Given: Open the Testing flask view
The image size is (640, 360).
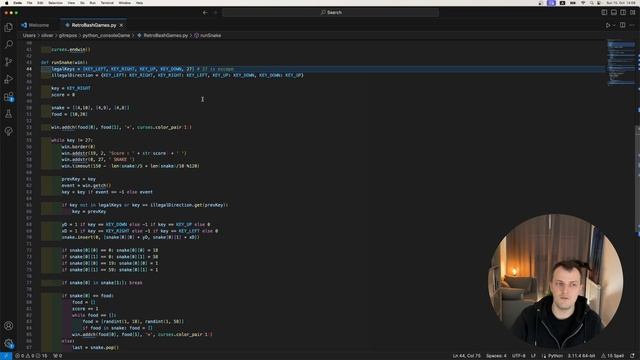Looking at the screenshot, I should pyautogui.click(x=9, y=114).
